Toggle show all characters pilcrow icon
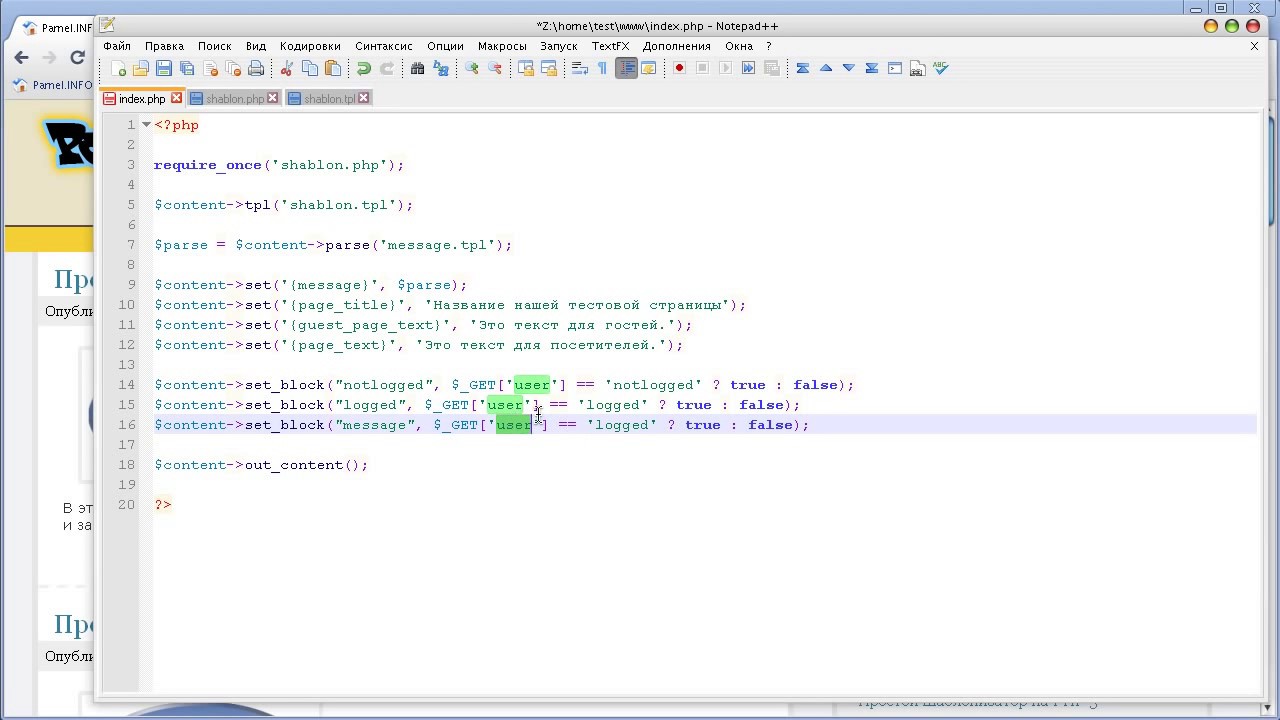The width and height of the screenshot is (1280, 720). click(602, 68)
